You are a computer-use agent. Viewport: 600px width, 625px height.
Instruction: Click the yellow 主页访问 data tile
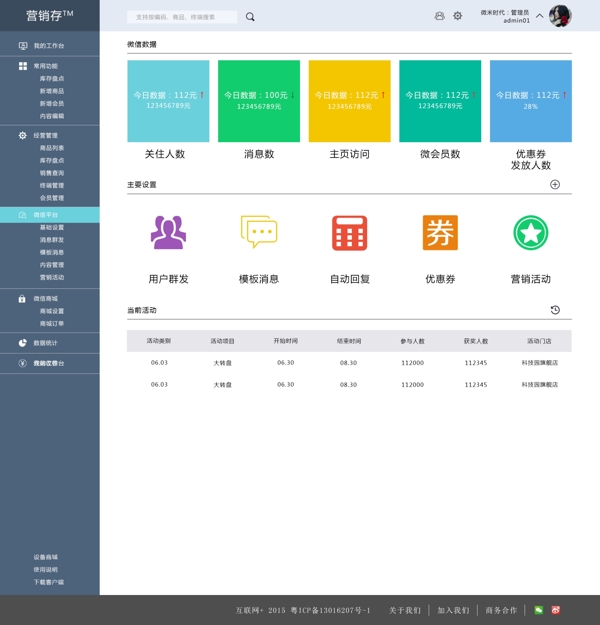click(x=350, y=101)
